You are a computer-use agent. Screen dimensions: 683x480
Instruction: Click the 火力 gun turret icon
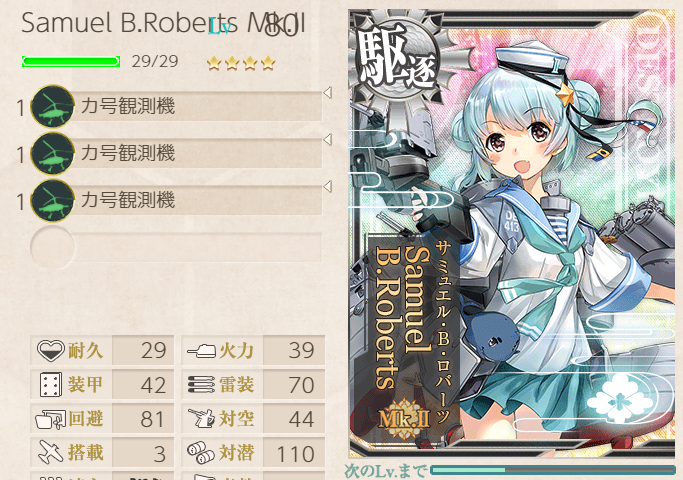(x=202, y=351)
